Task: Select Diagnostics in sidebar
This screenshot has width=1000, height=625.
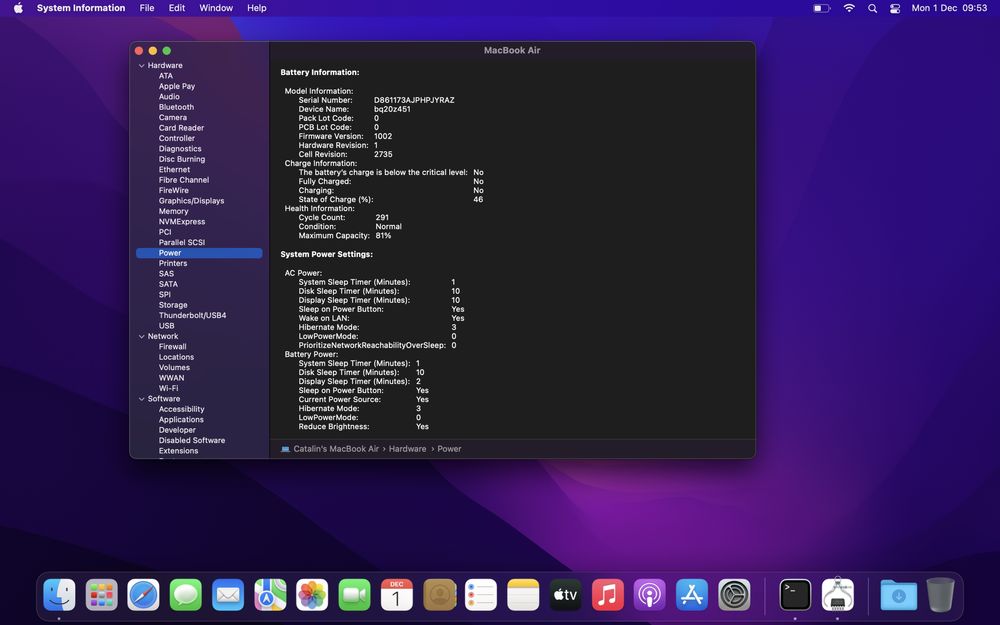Action: click(180, 149)
